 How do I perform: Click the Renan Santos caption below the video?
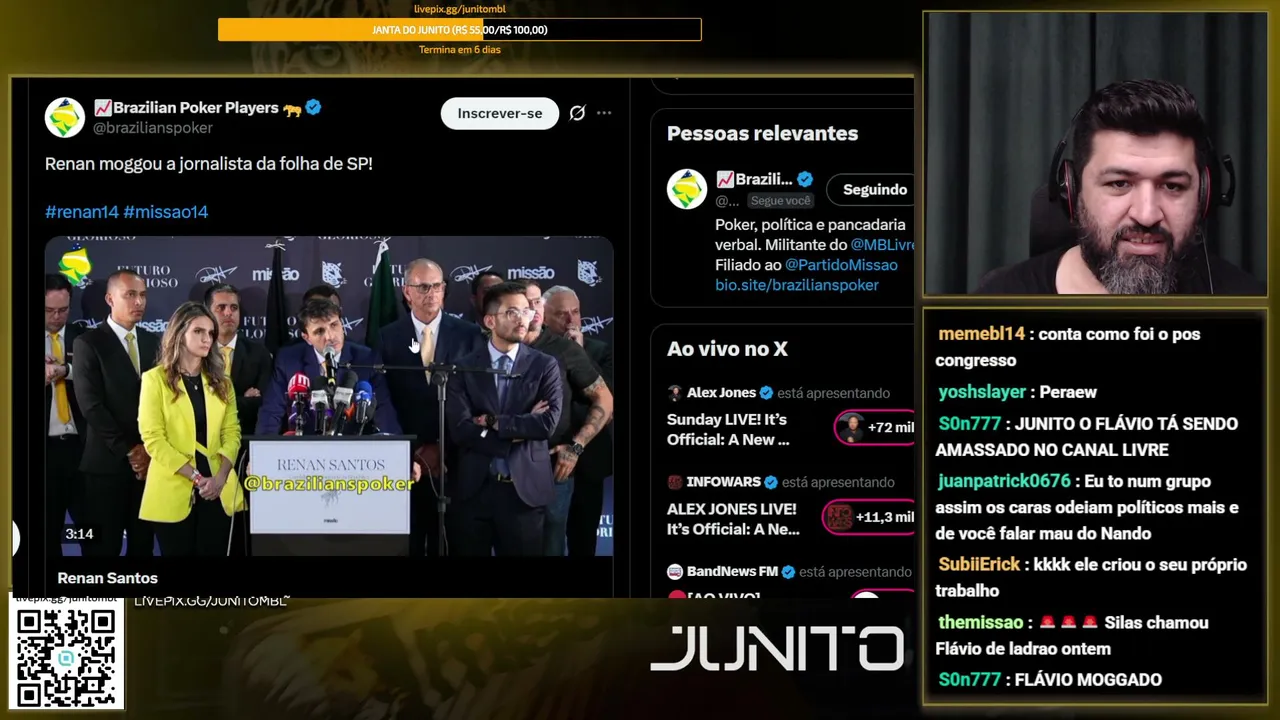tap(108, 578)
